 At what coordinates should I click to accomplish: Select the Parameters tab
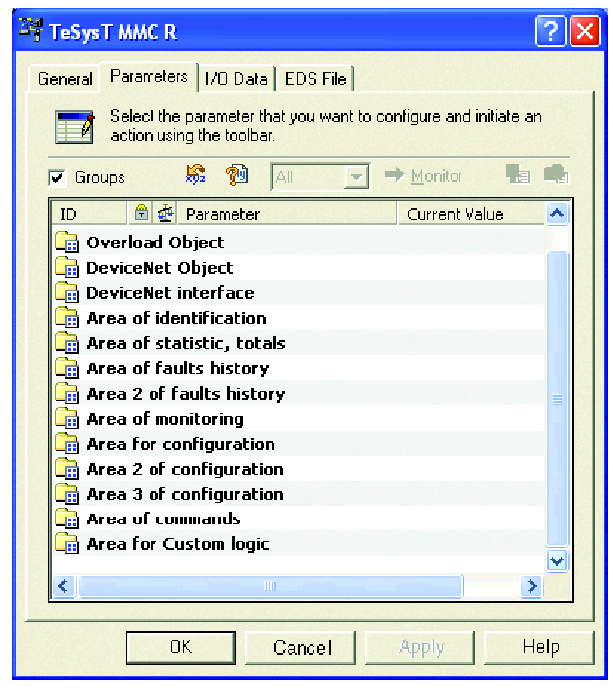(x=149, y=76)
